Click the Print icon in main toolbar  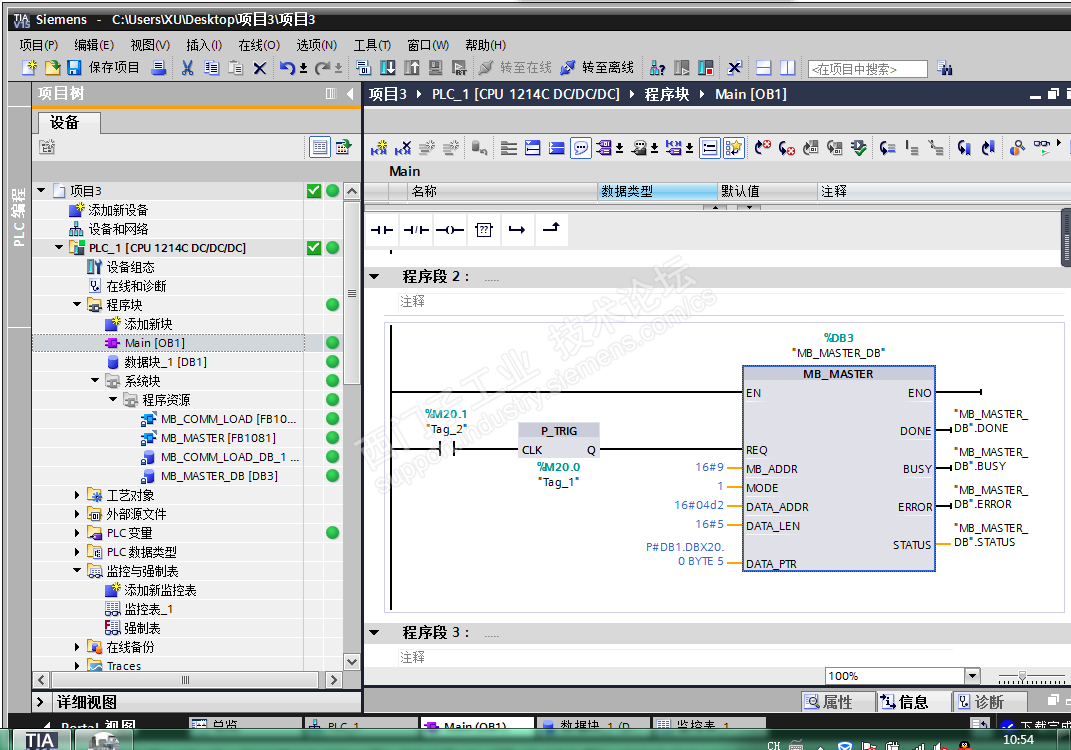click(158, 67)
